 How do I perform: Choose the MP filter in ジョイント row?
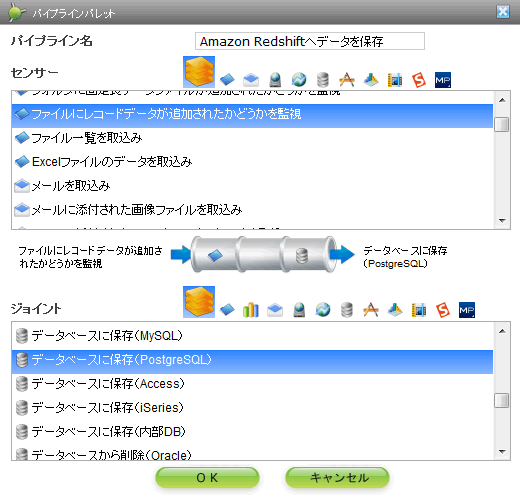(467, 310)
